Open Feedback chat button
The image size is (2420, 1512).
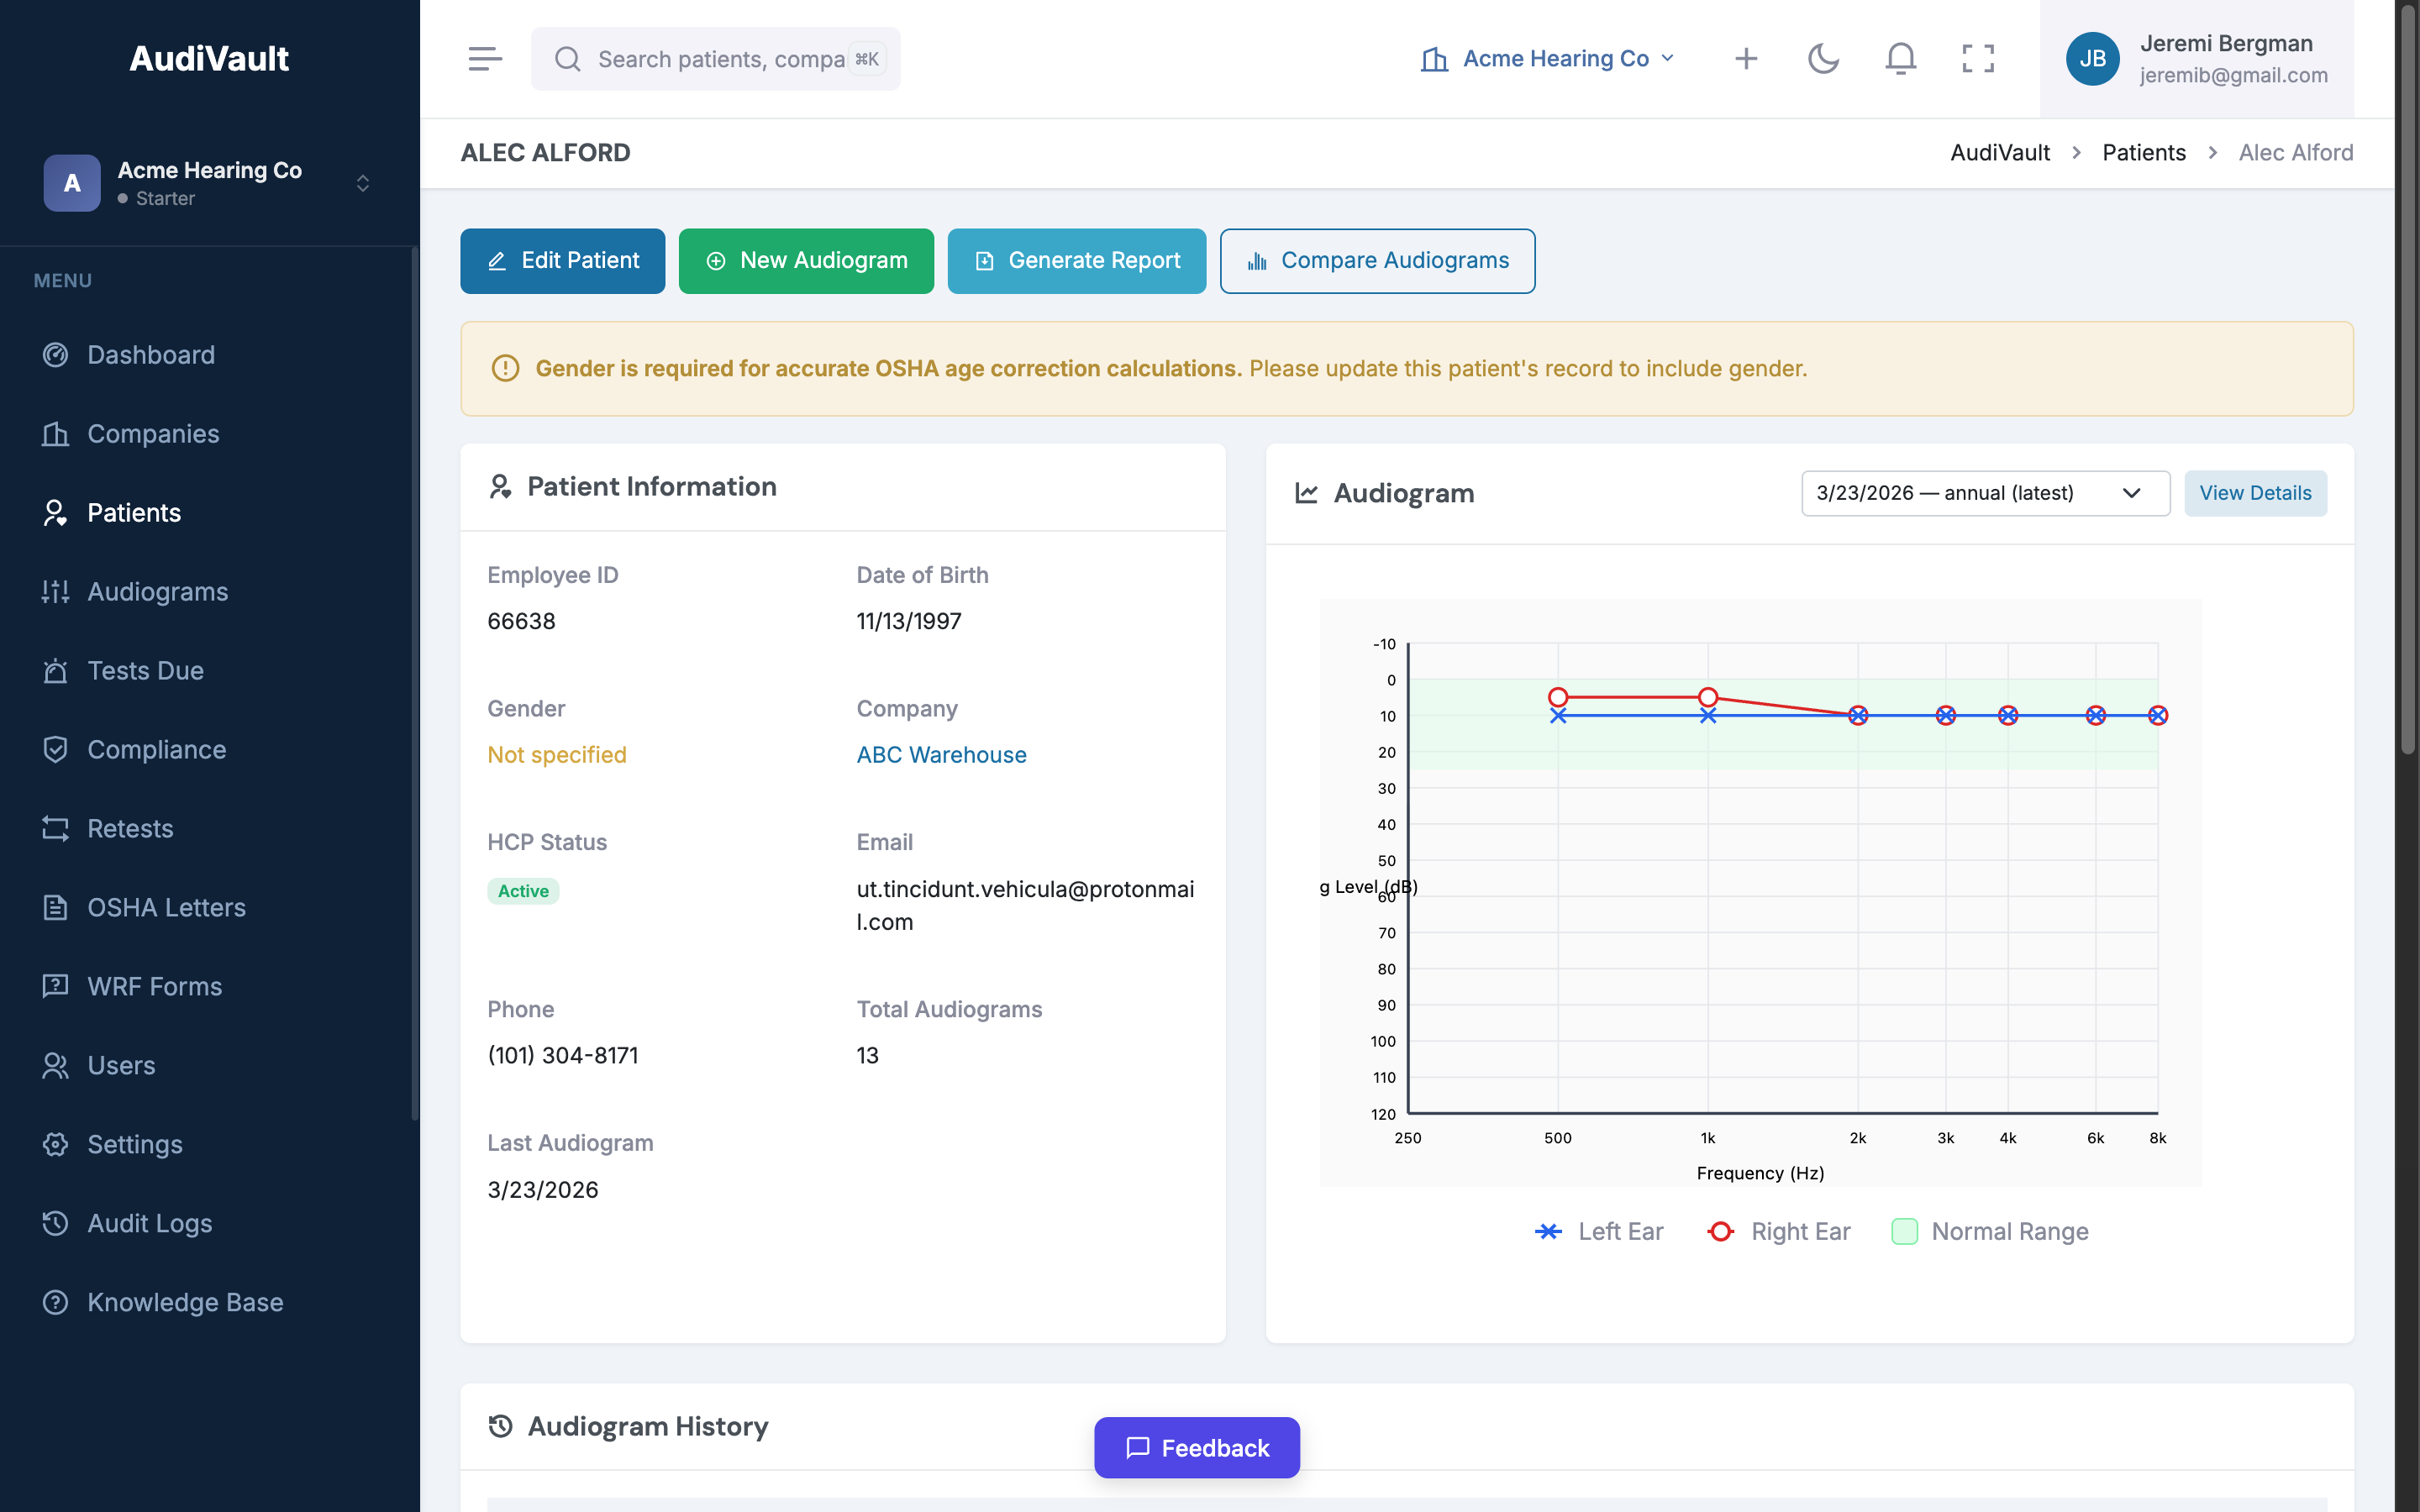click(1196, 1447)
